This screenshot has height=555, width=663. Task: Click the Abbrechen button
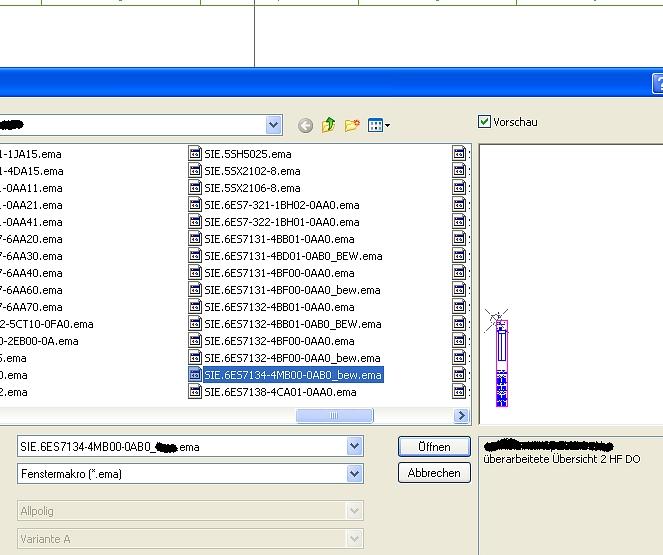(x=434, y=473)
